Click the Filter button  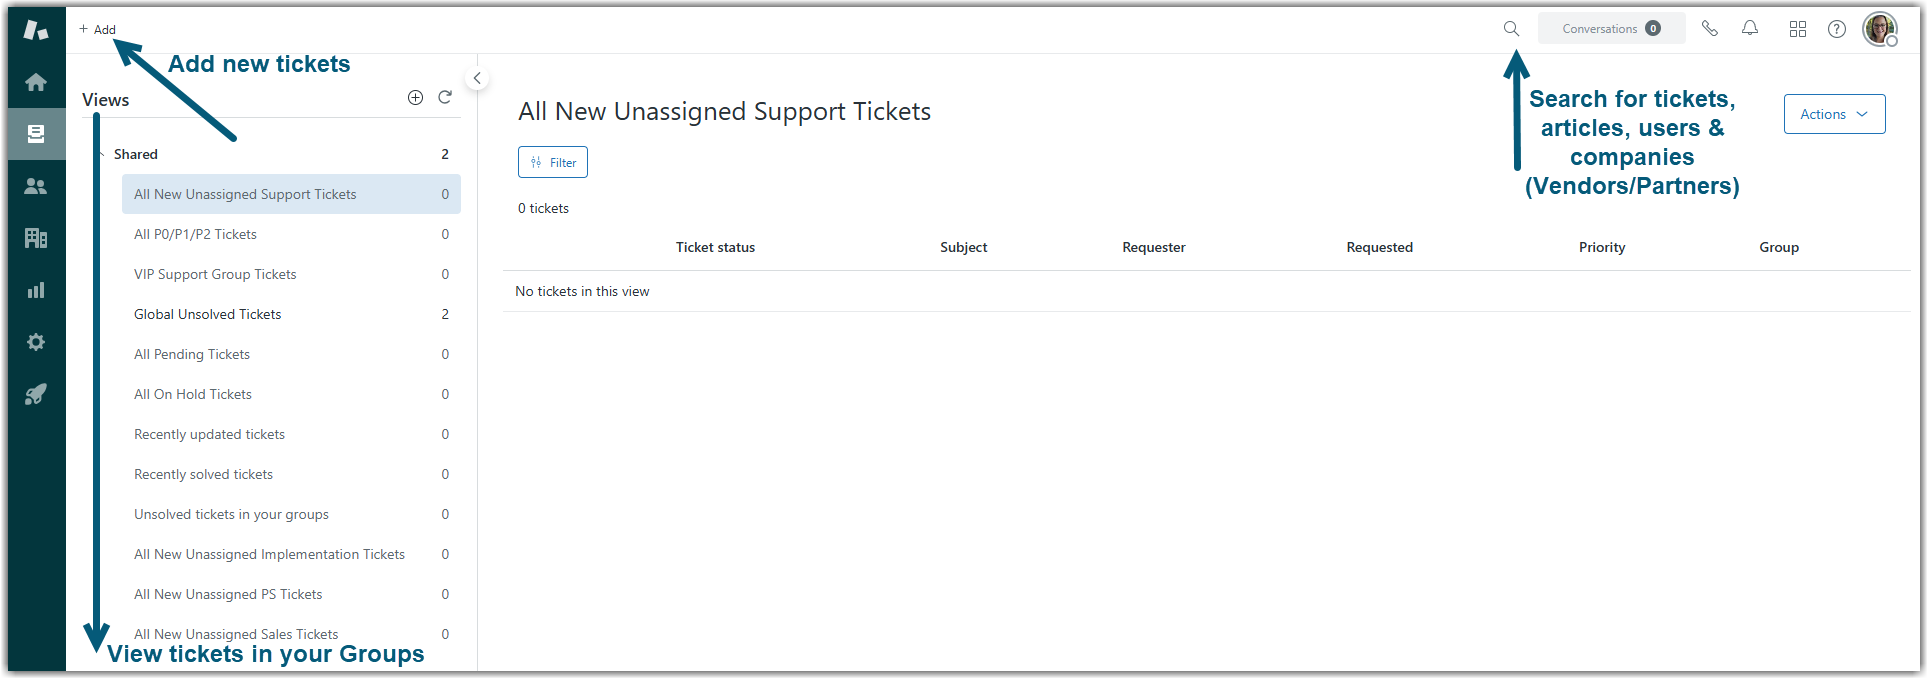(553, 162)
